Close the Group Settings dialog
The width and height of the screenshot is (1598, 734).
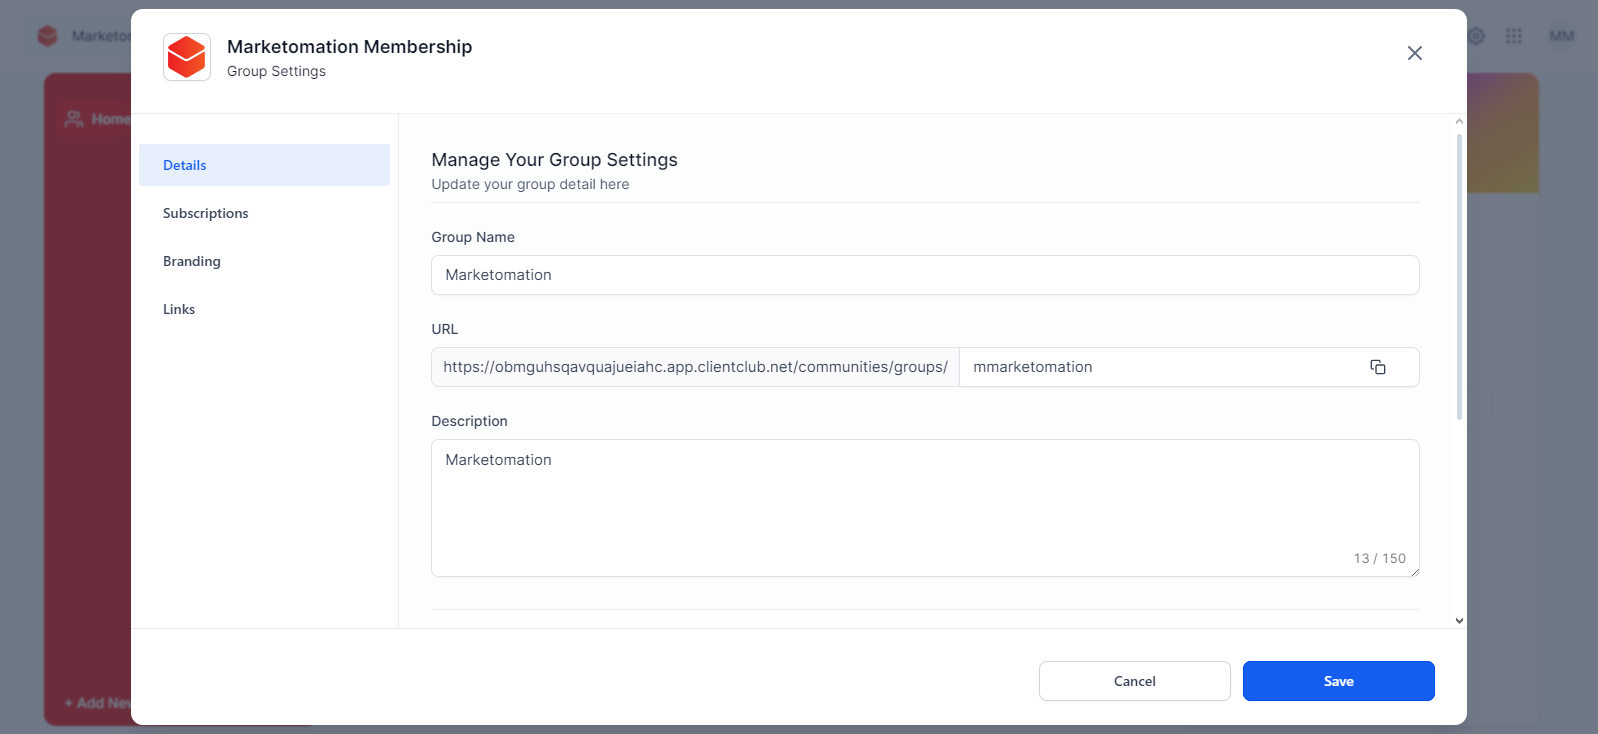click(x=1414, y=53)
